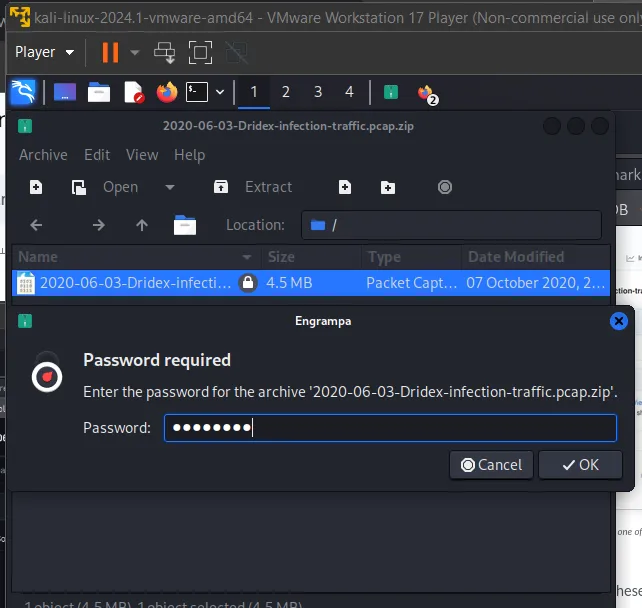Close the Engrampa password dialog
Image resolution: width=642 pixels, height=608 pixels.
(x=618, y=321)
